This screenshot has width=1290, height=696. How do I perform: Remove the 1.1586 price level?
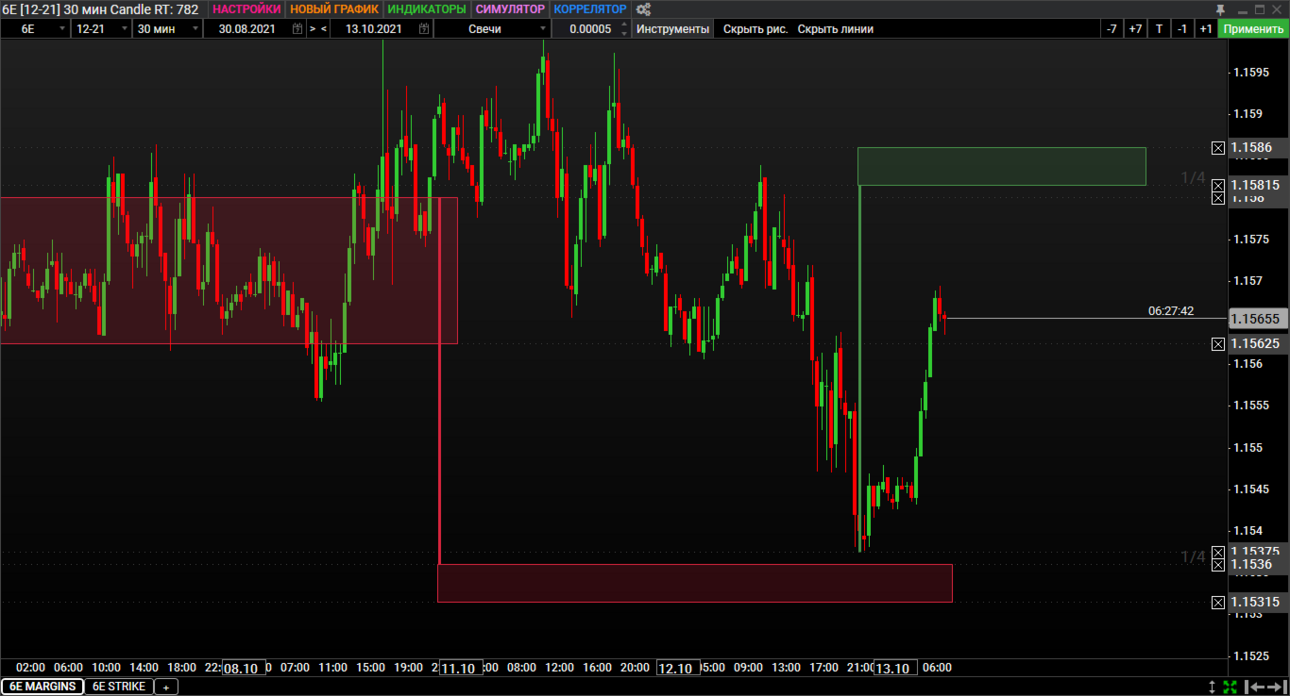(1218, 148)
